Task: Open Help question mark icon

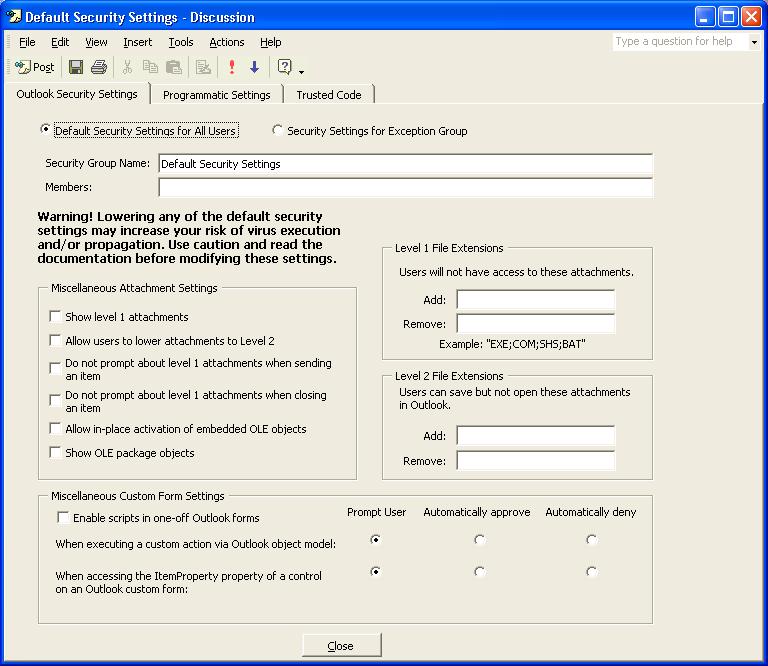Action: tap(285, 67)
